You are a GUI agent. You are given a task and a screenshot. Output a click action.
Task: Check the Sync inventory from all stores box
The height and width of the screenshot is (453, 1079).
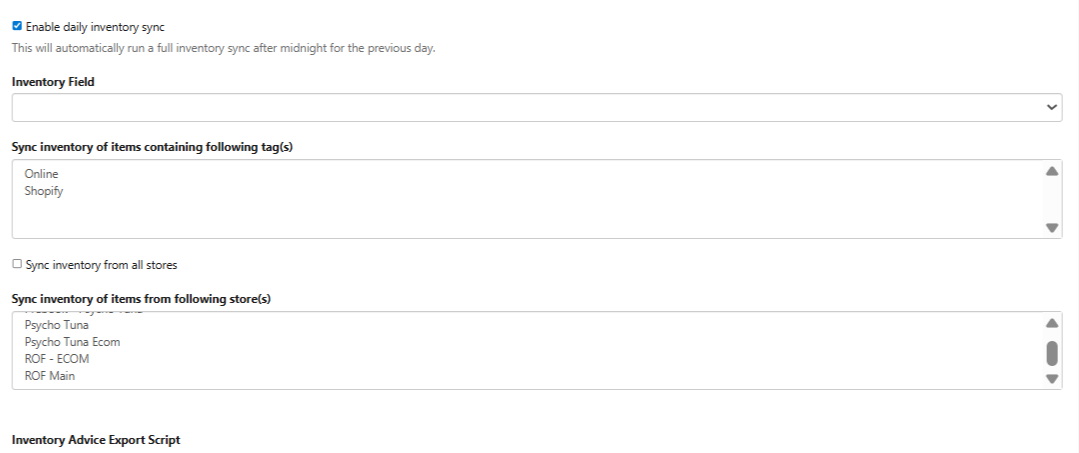click(17, 264)
